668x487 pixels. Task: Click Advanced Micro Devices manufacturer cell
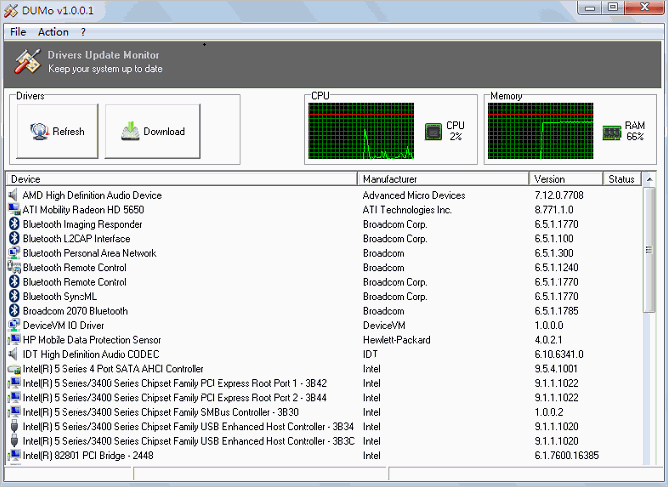[414, 195]
